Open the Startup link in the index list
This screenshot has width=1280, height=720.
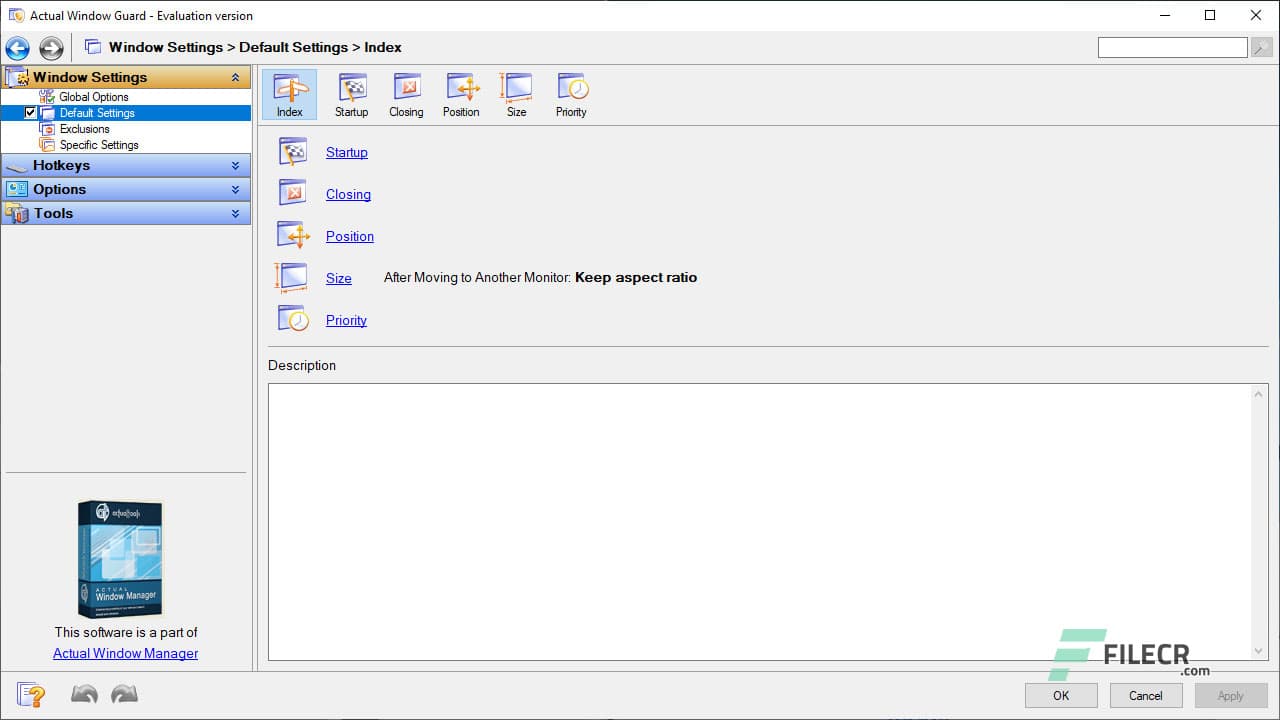coord(347,152)
